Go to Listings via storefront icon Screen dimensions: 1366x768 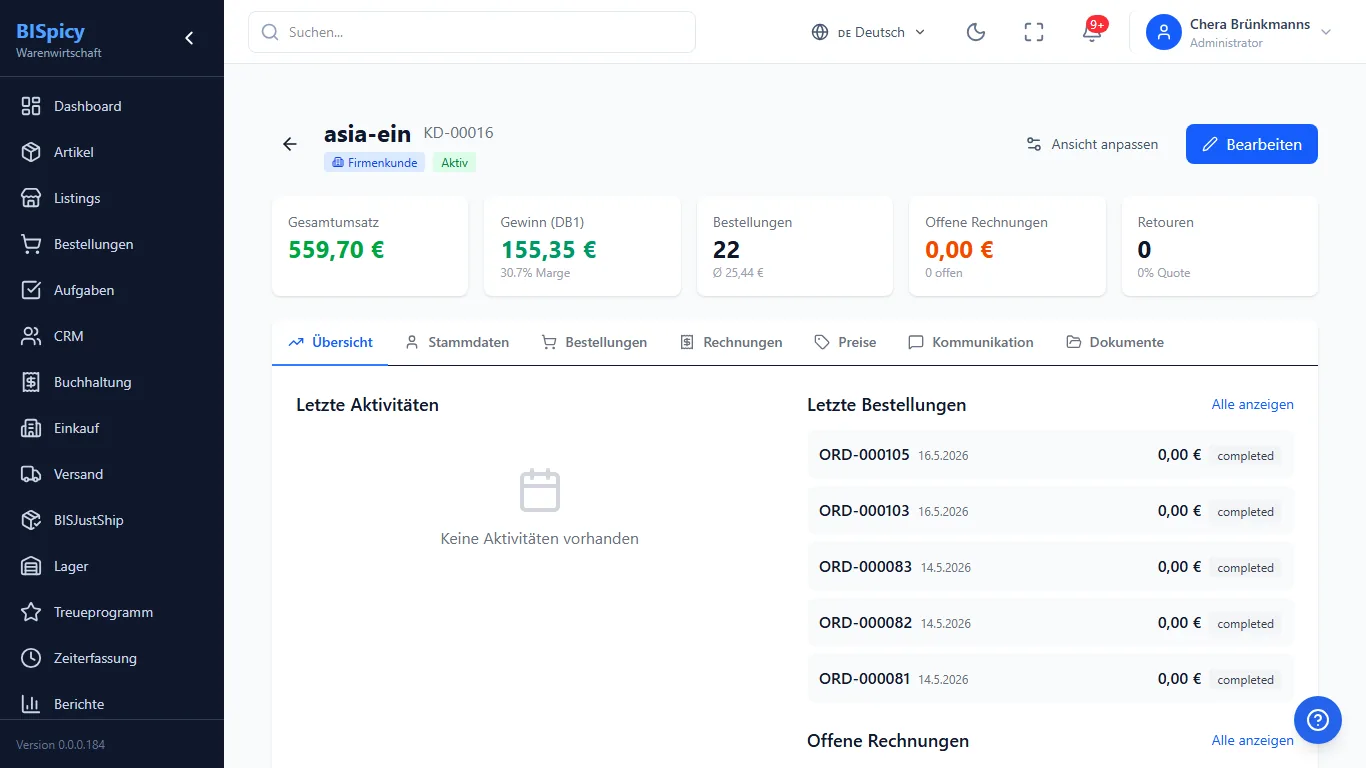point(31,198)
